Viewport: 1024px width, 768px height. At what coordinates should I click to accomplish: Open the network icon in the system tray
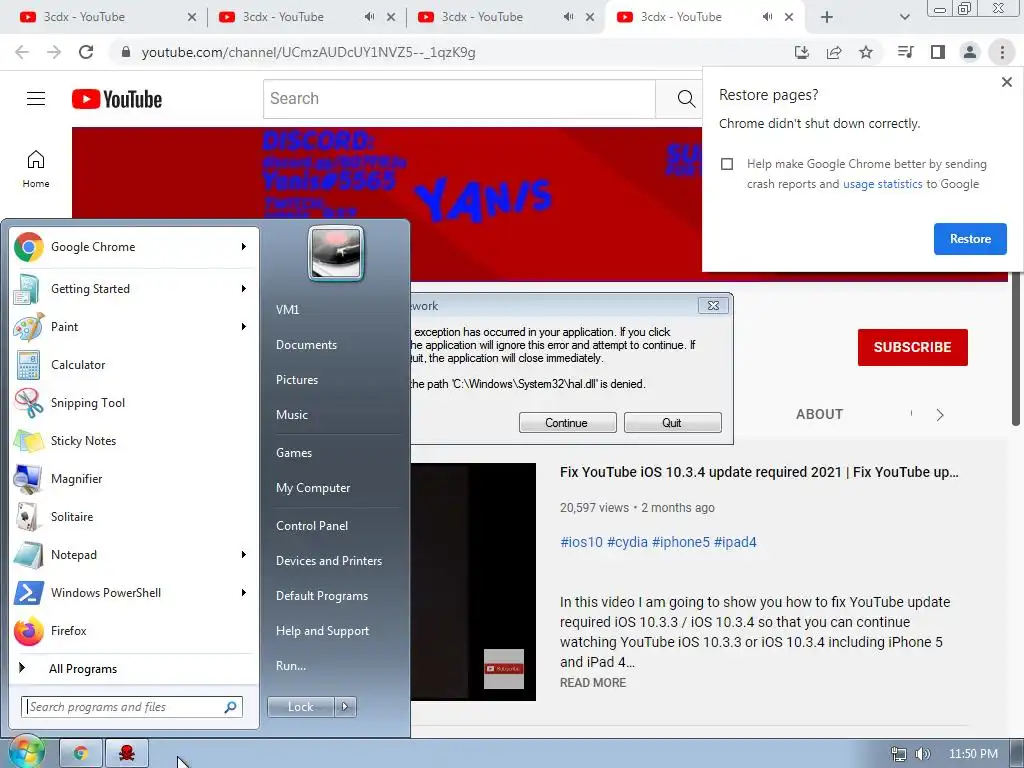click(x=899, y=754)
